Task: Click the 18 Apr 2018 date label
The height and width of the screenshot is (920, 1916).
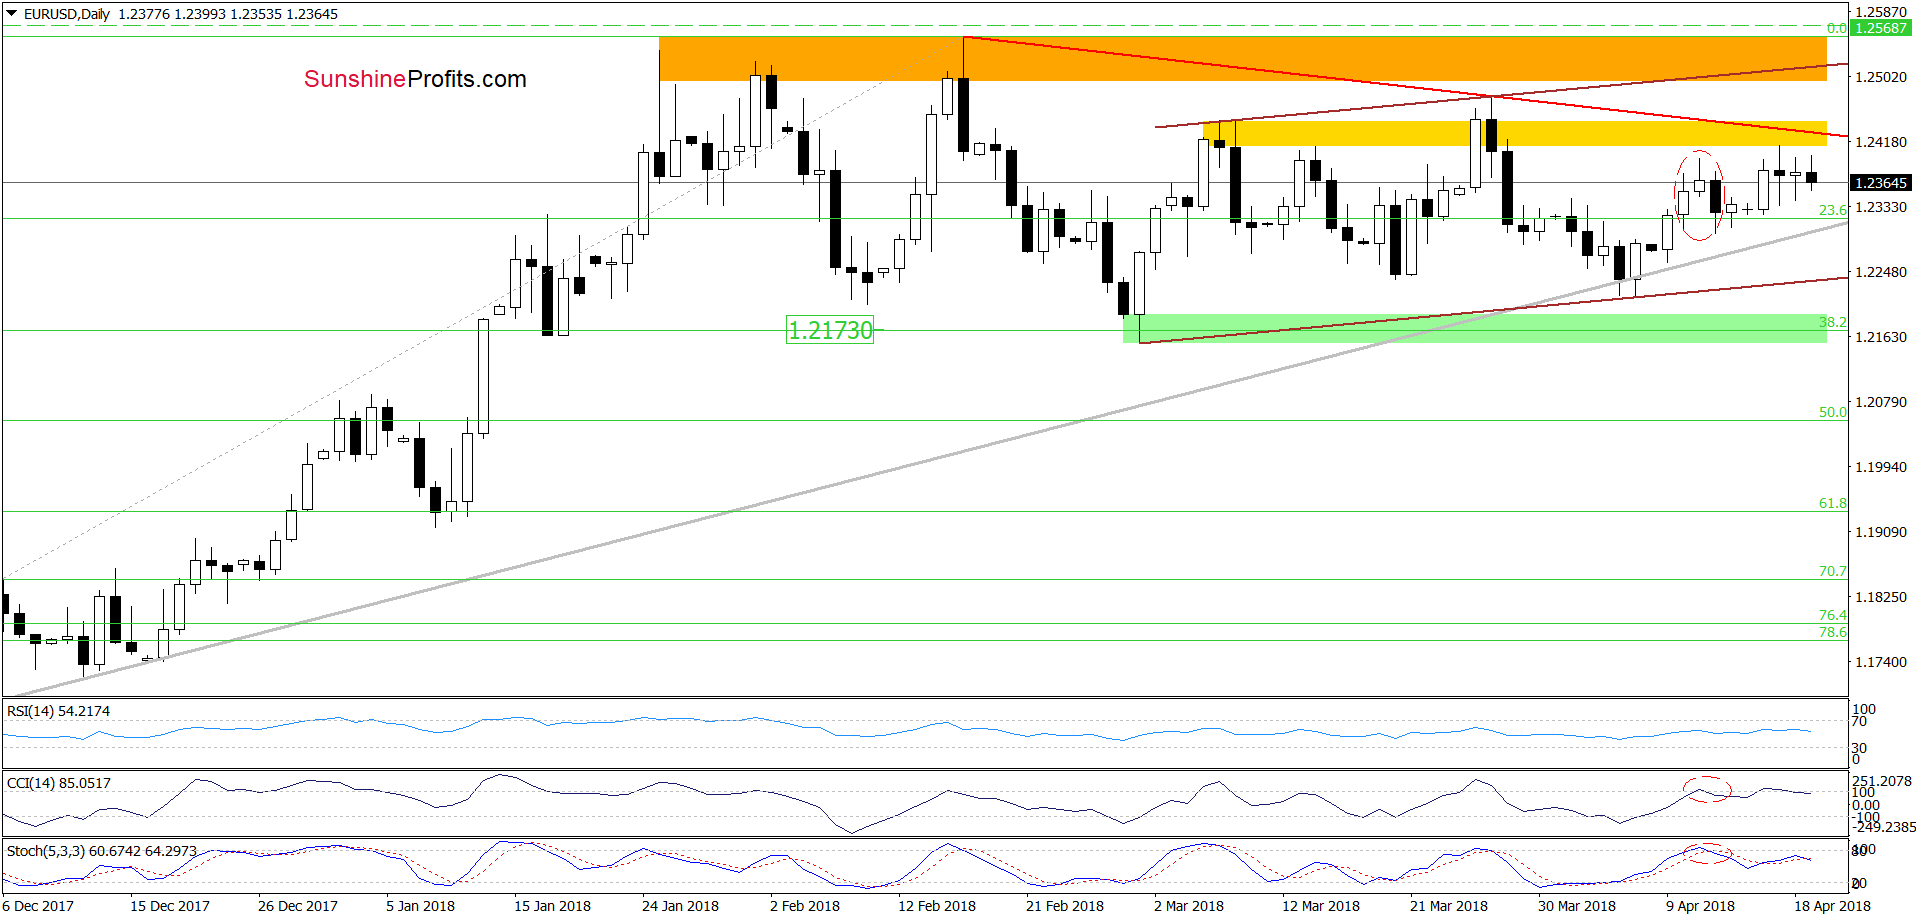Action: tap(1832, 906)
